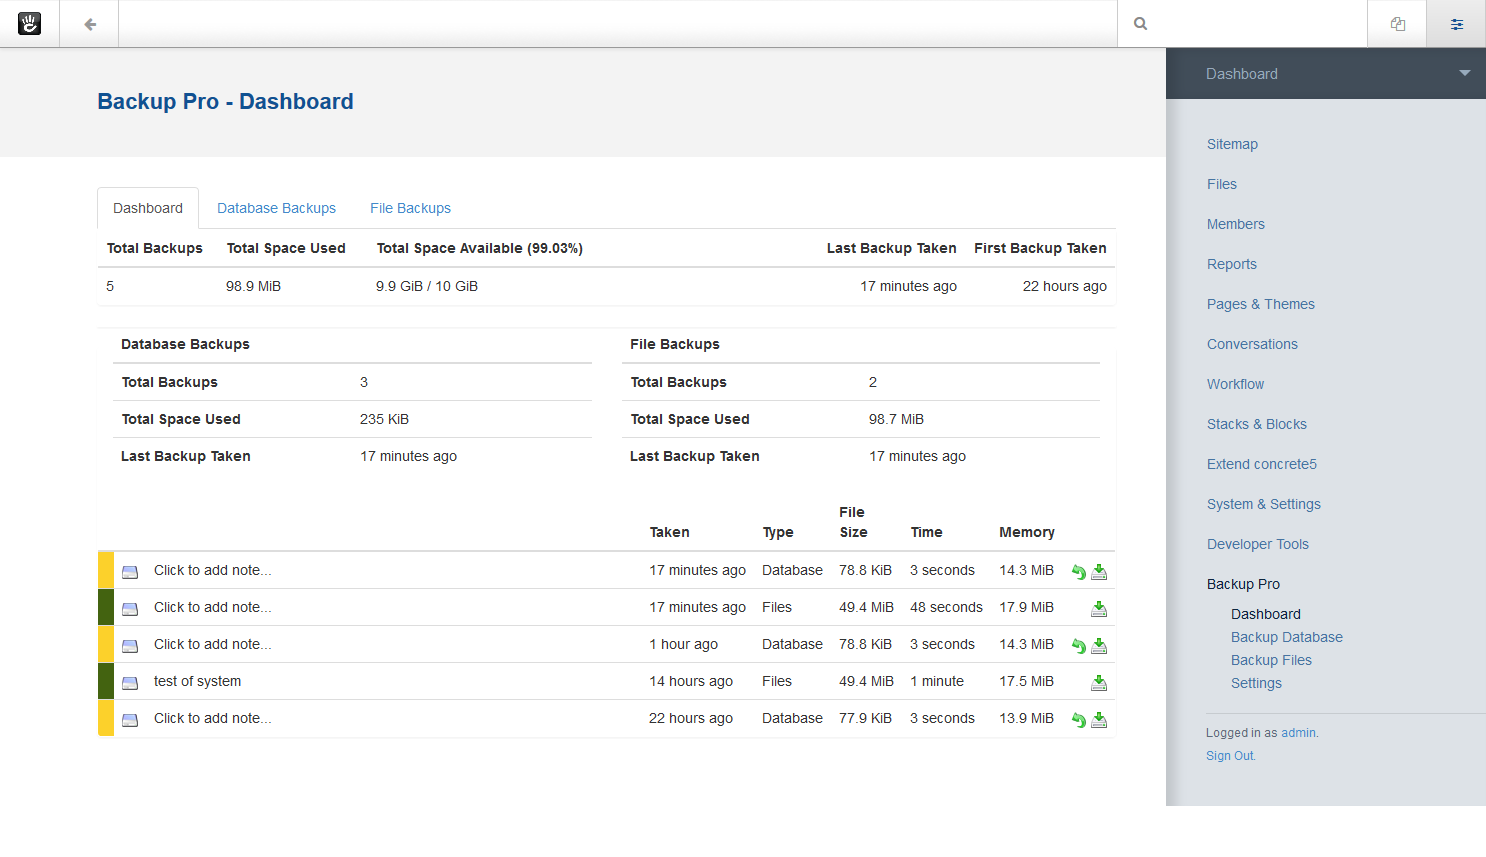Add note to 17 minutes ago Database backup
This screenshot has width=1486, height=857.
tap(212, 570)
